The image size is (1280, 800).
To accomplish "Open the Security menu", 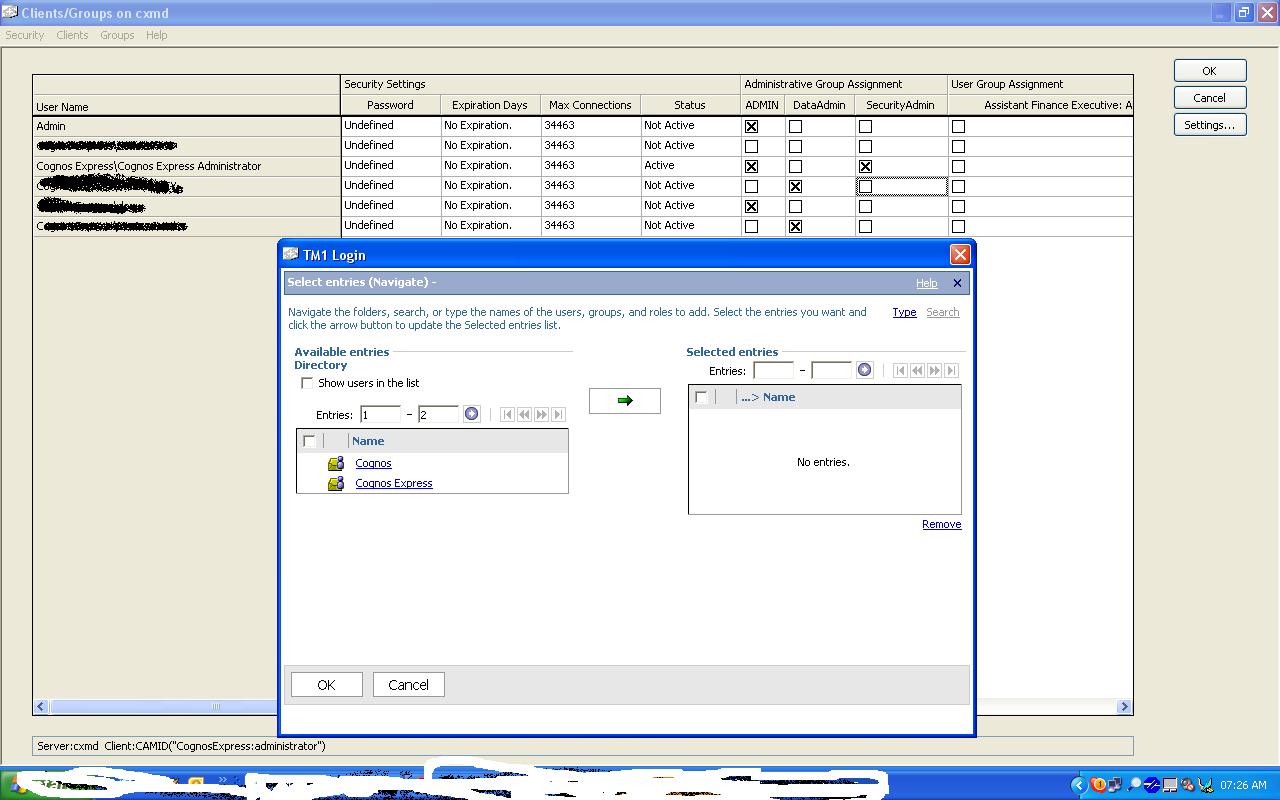I will coord(24,35).
